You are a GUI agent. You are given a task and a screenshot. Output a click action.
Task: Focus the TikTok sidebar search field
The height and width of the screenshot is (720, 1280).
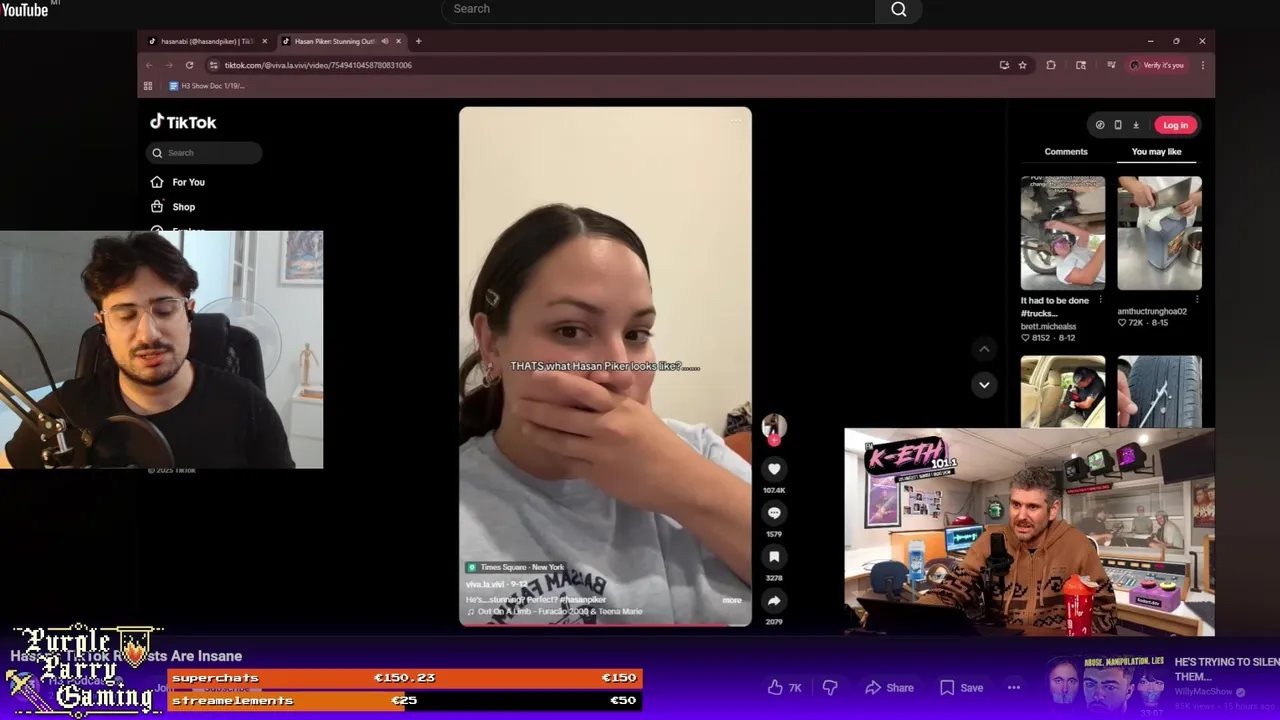[205, 153]
